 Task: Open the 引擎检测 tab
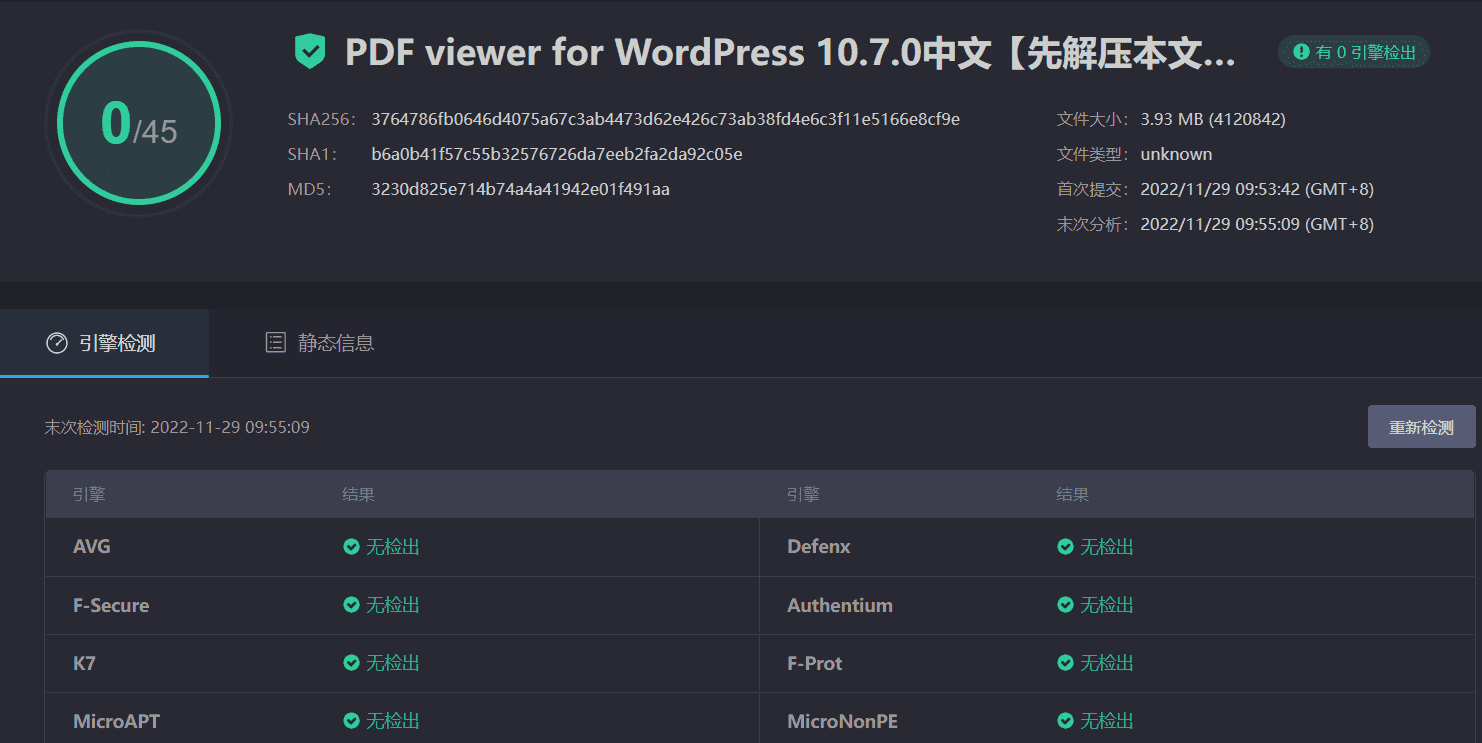tap(104, 343)
